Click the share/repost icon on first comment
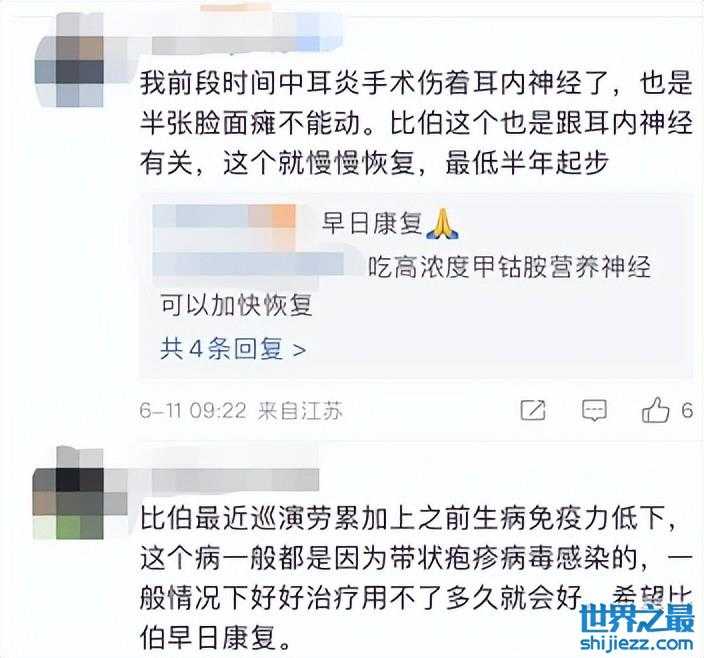 coord(533,410)
